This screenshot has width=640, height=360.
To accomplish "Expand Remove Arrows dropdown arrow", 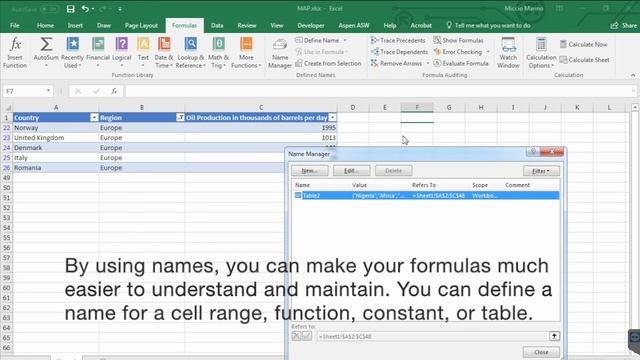I will point(428,63).
